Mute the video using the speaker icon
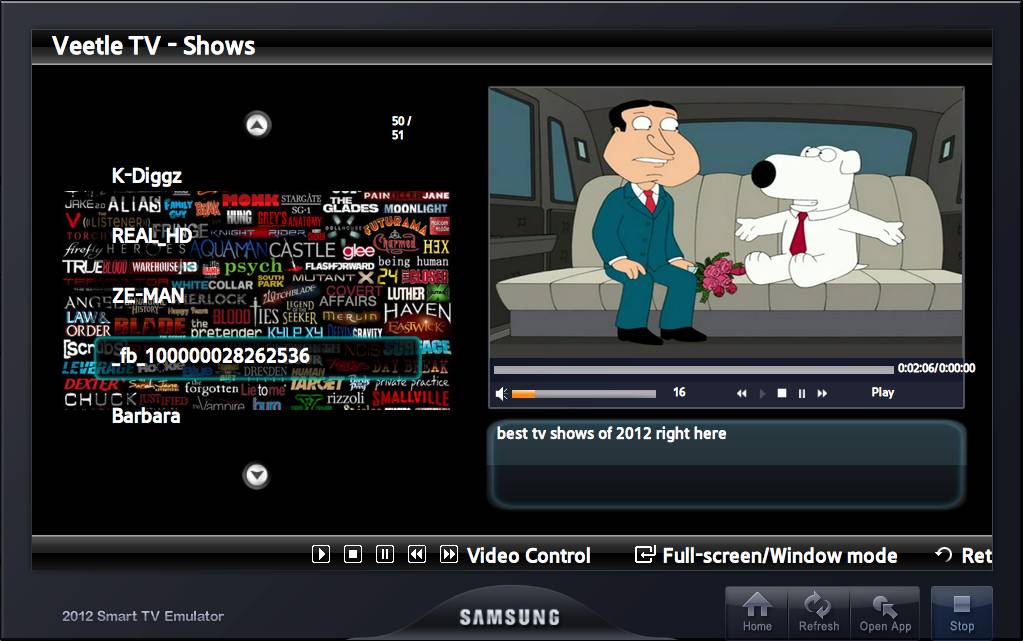The height and width of the screenshot is (641, 1023). [502, 394]
